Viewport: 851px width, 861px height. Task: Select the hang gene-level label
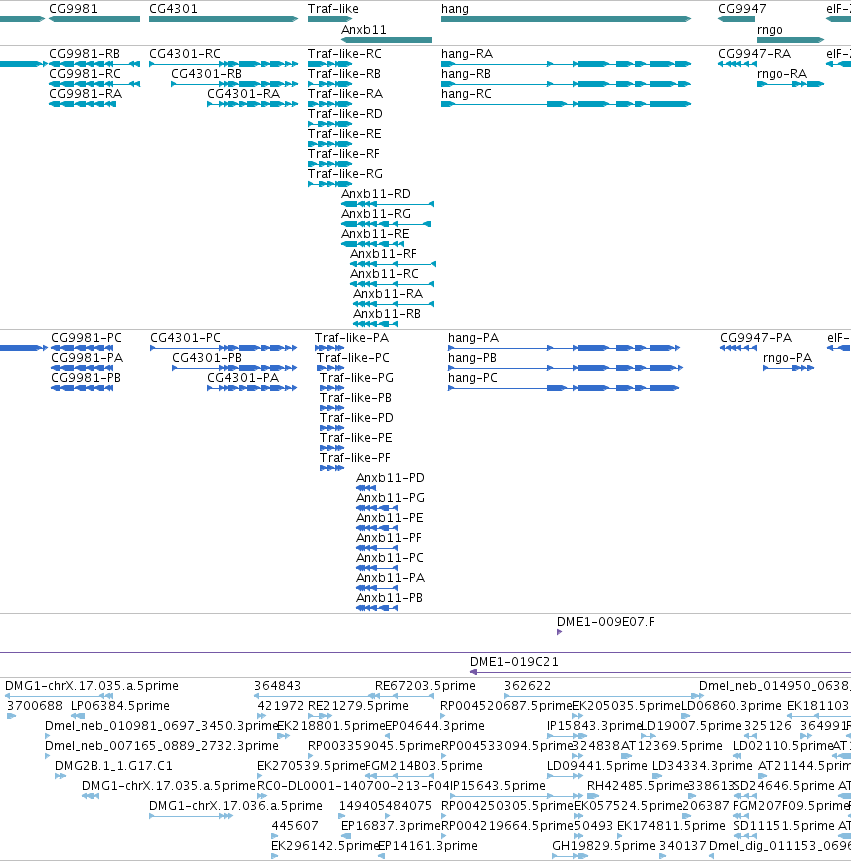point(455,9)
